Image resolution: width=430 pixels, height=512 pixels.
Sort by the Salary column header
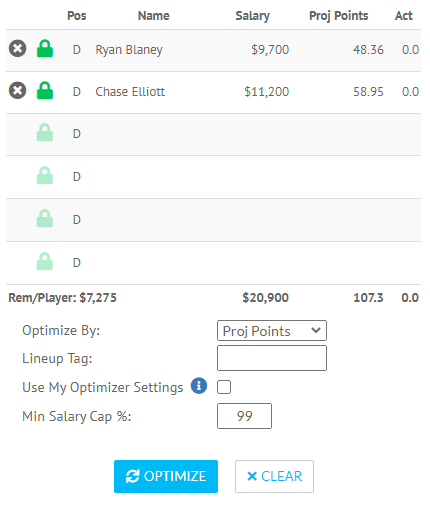click(x=252, y=16)
